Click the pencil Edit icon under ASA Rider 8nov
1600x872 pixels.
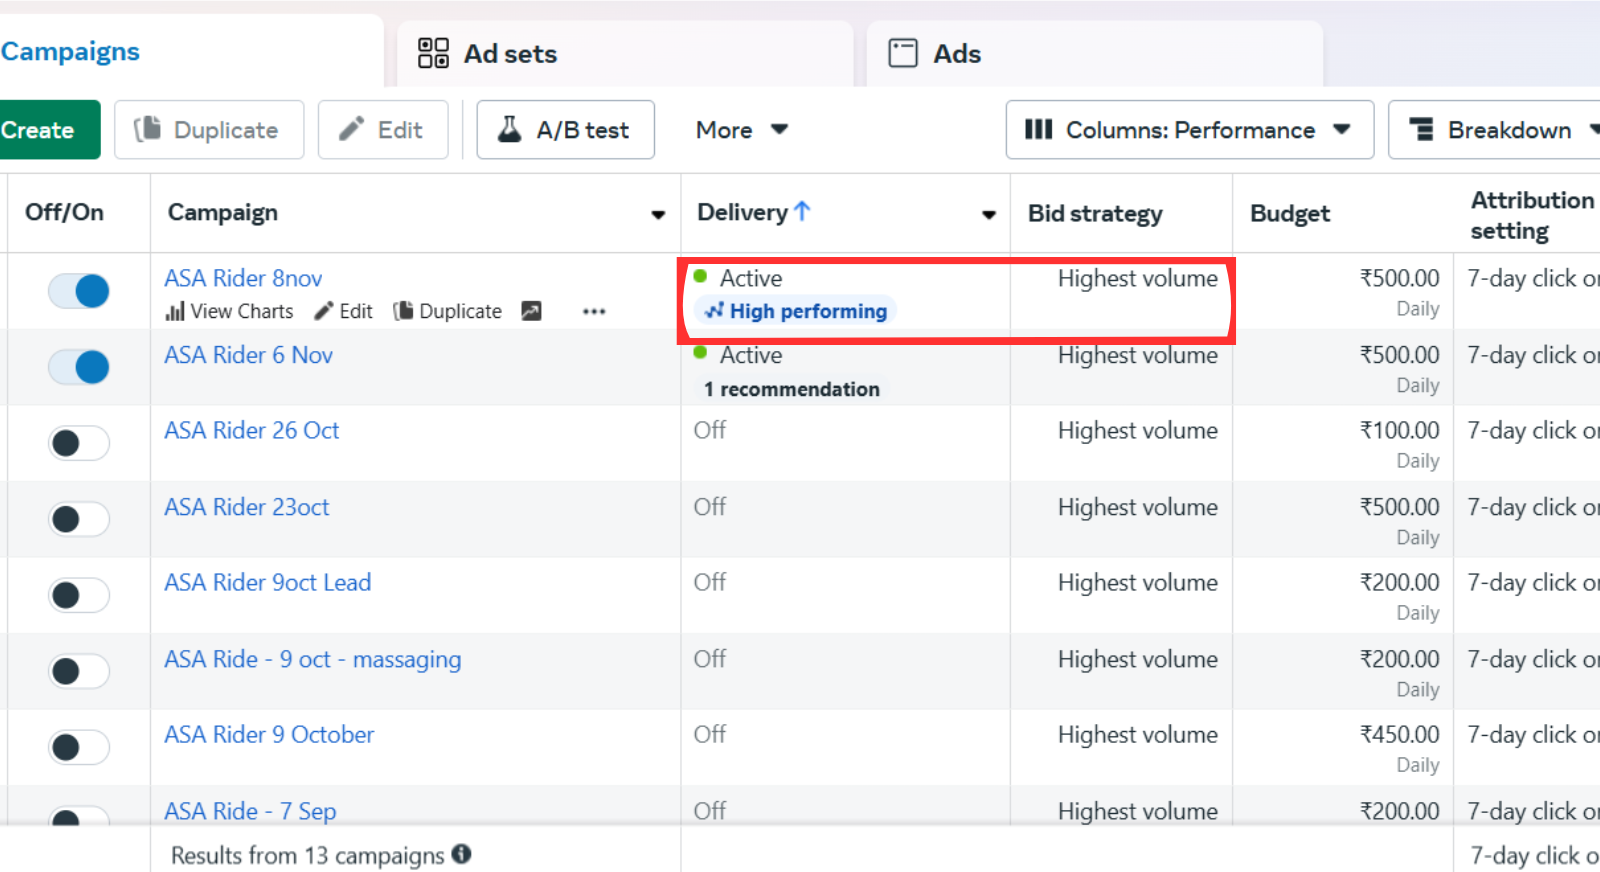click(x=324, y=312)
